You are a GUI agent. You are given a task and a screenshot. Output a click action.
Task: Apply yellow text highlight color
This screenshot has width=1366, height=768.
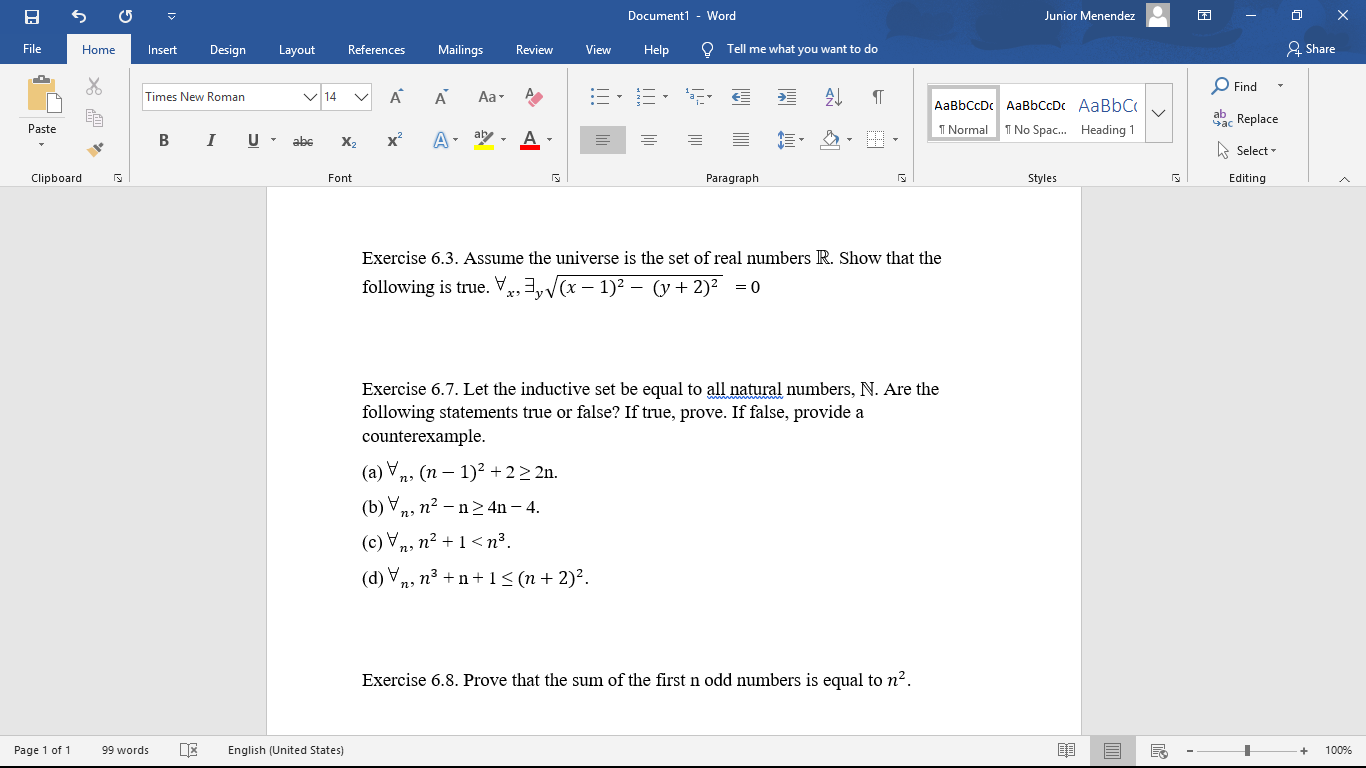(x=484, y=140)
